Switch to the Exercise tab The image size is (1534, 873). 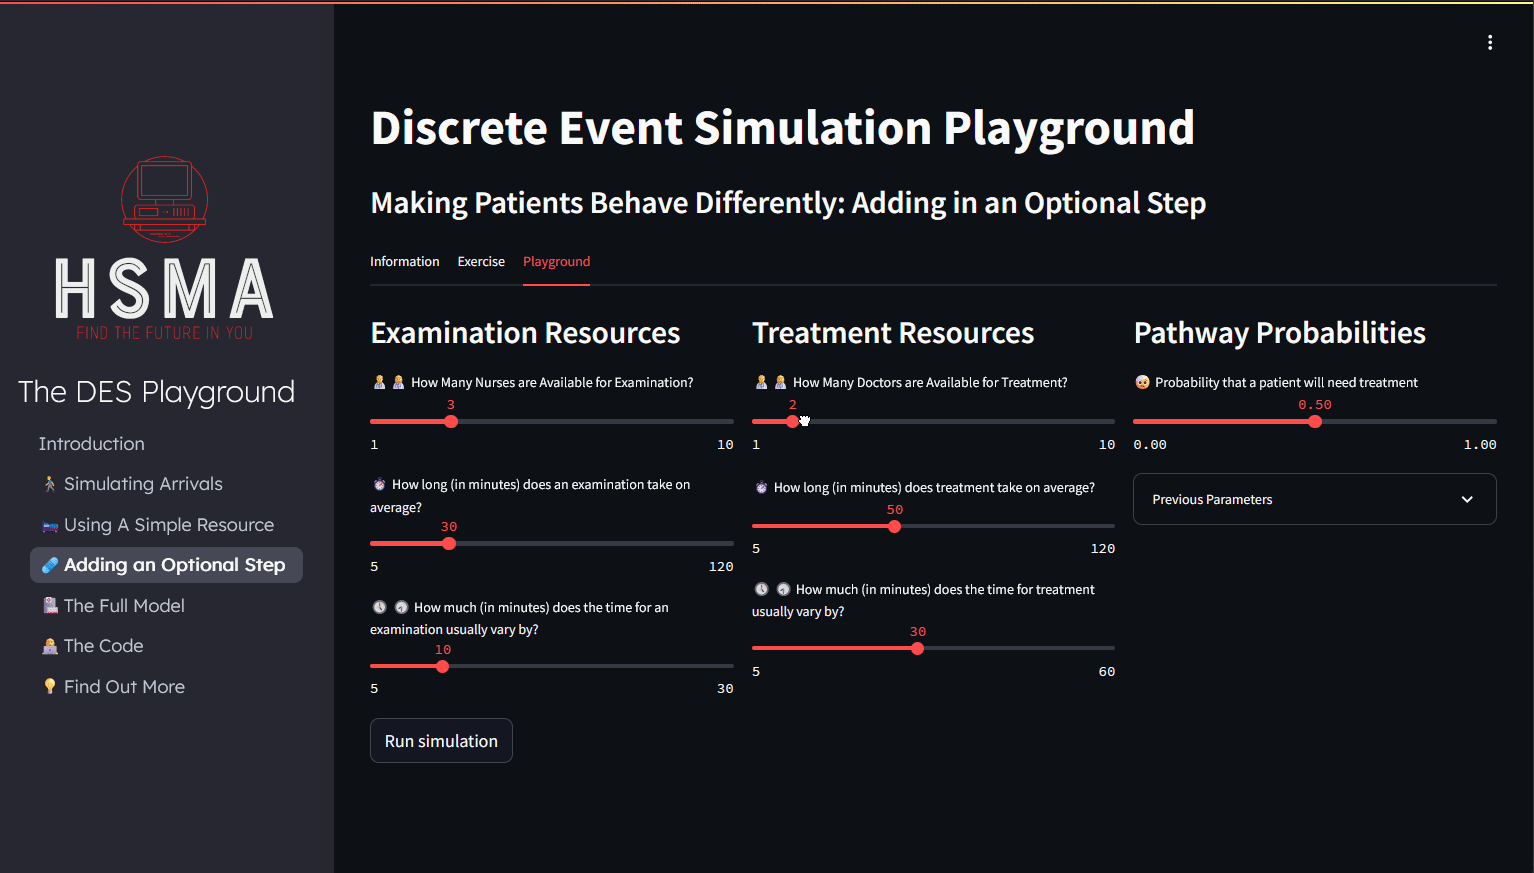click(481, 262)
